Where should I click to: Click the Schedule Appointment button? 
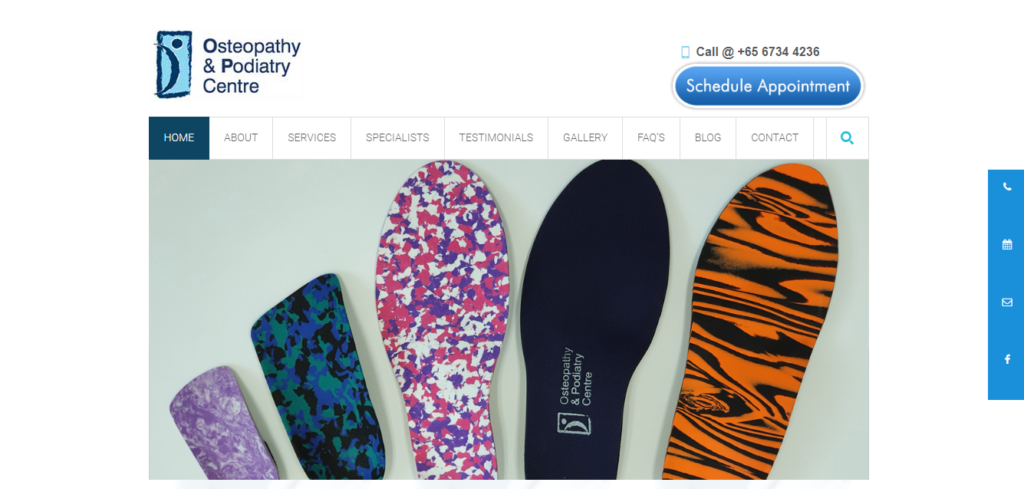(768, 86)
